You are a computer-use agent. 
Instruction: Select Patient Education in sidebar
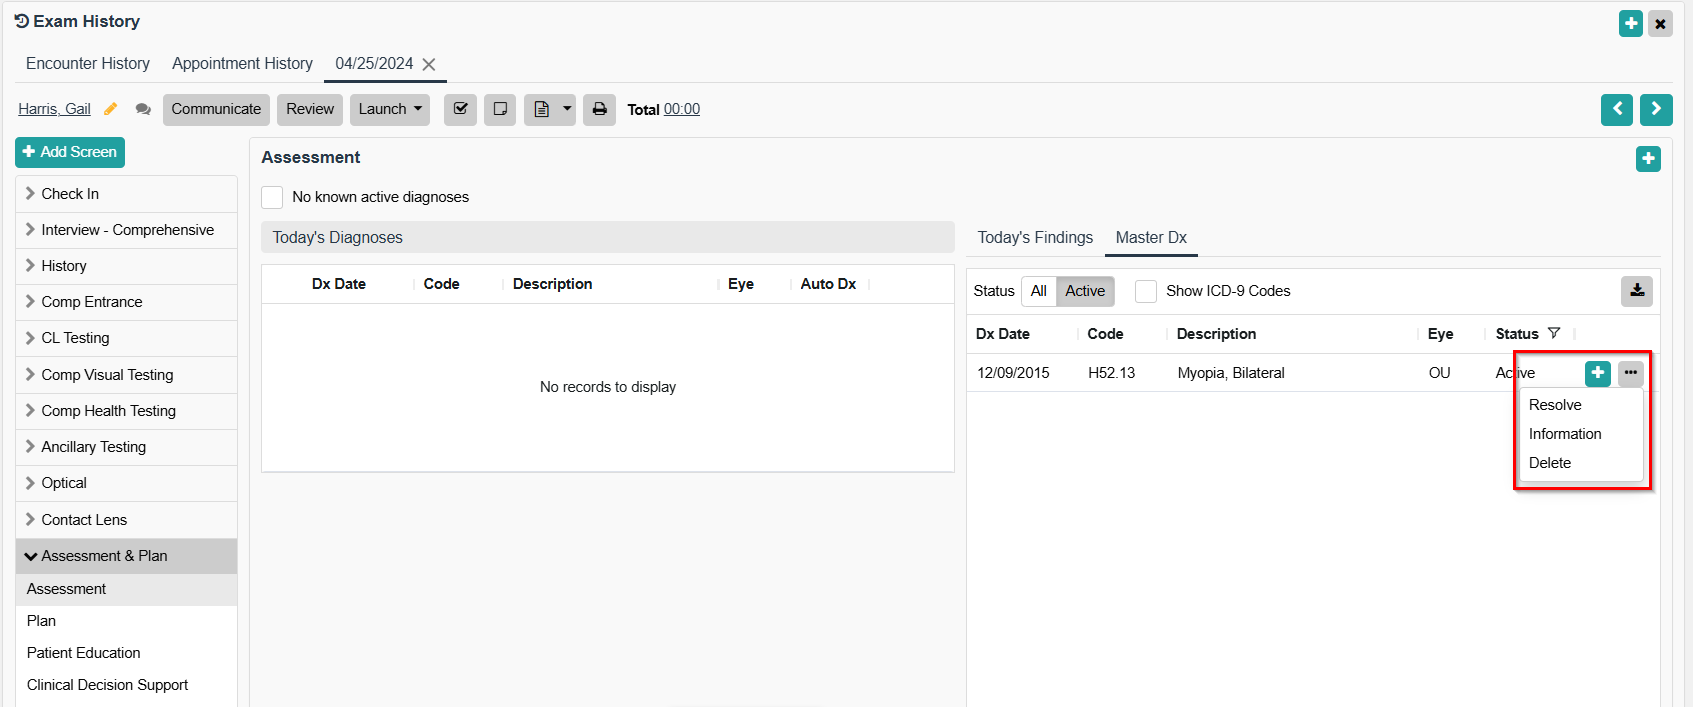coord(84,653)
